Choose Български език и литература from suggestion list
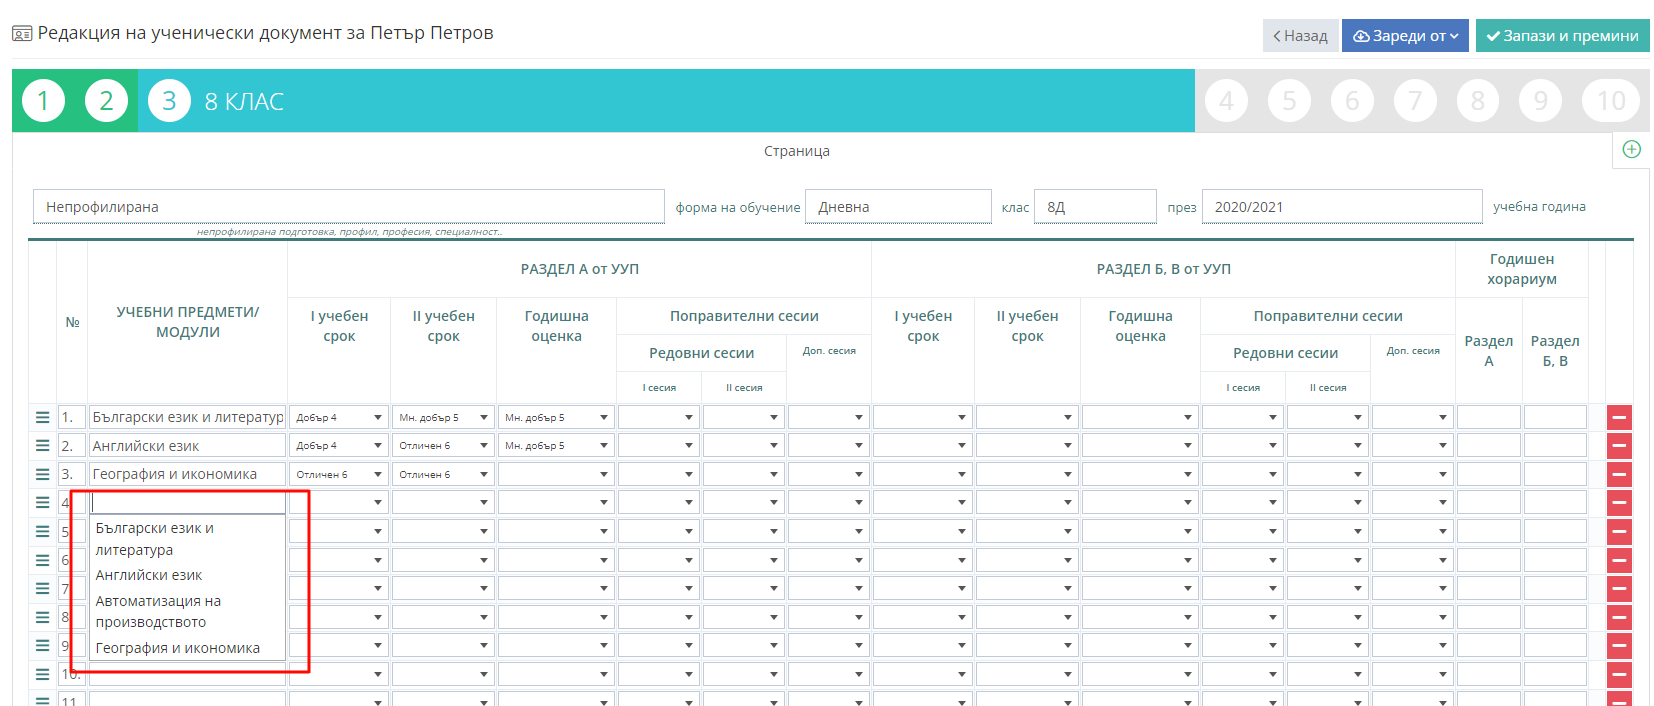The height and width of the screenshot is (706, 1654). point(188,539)
